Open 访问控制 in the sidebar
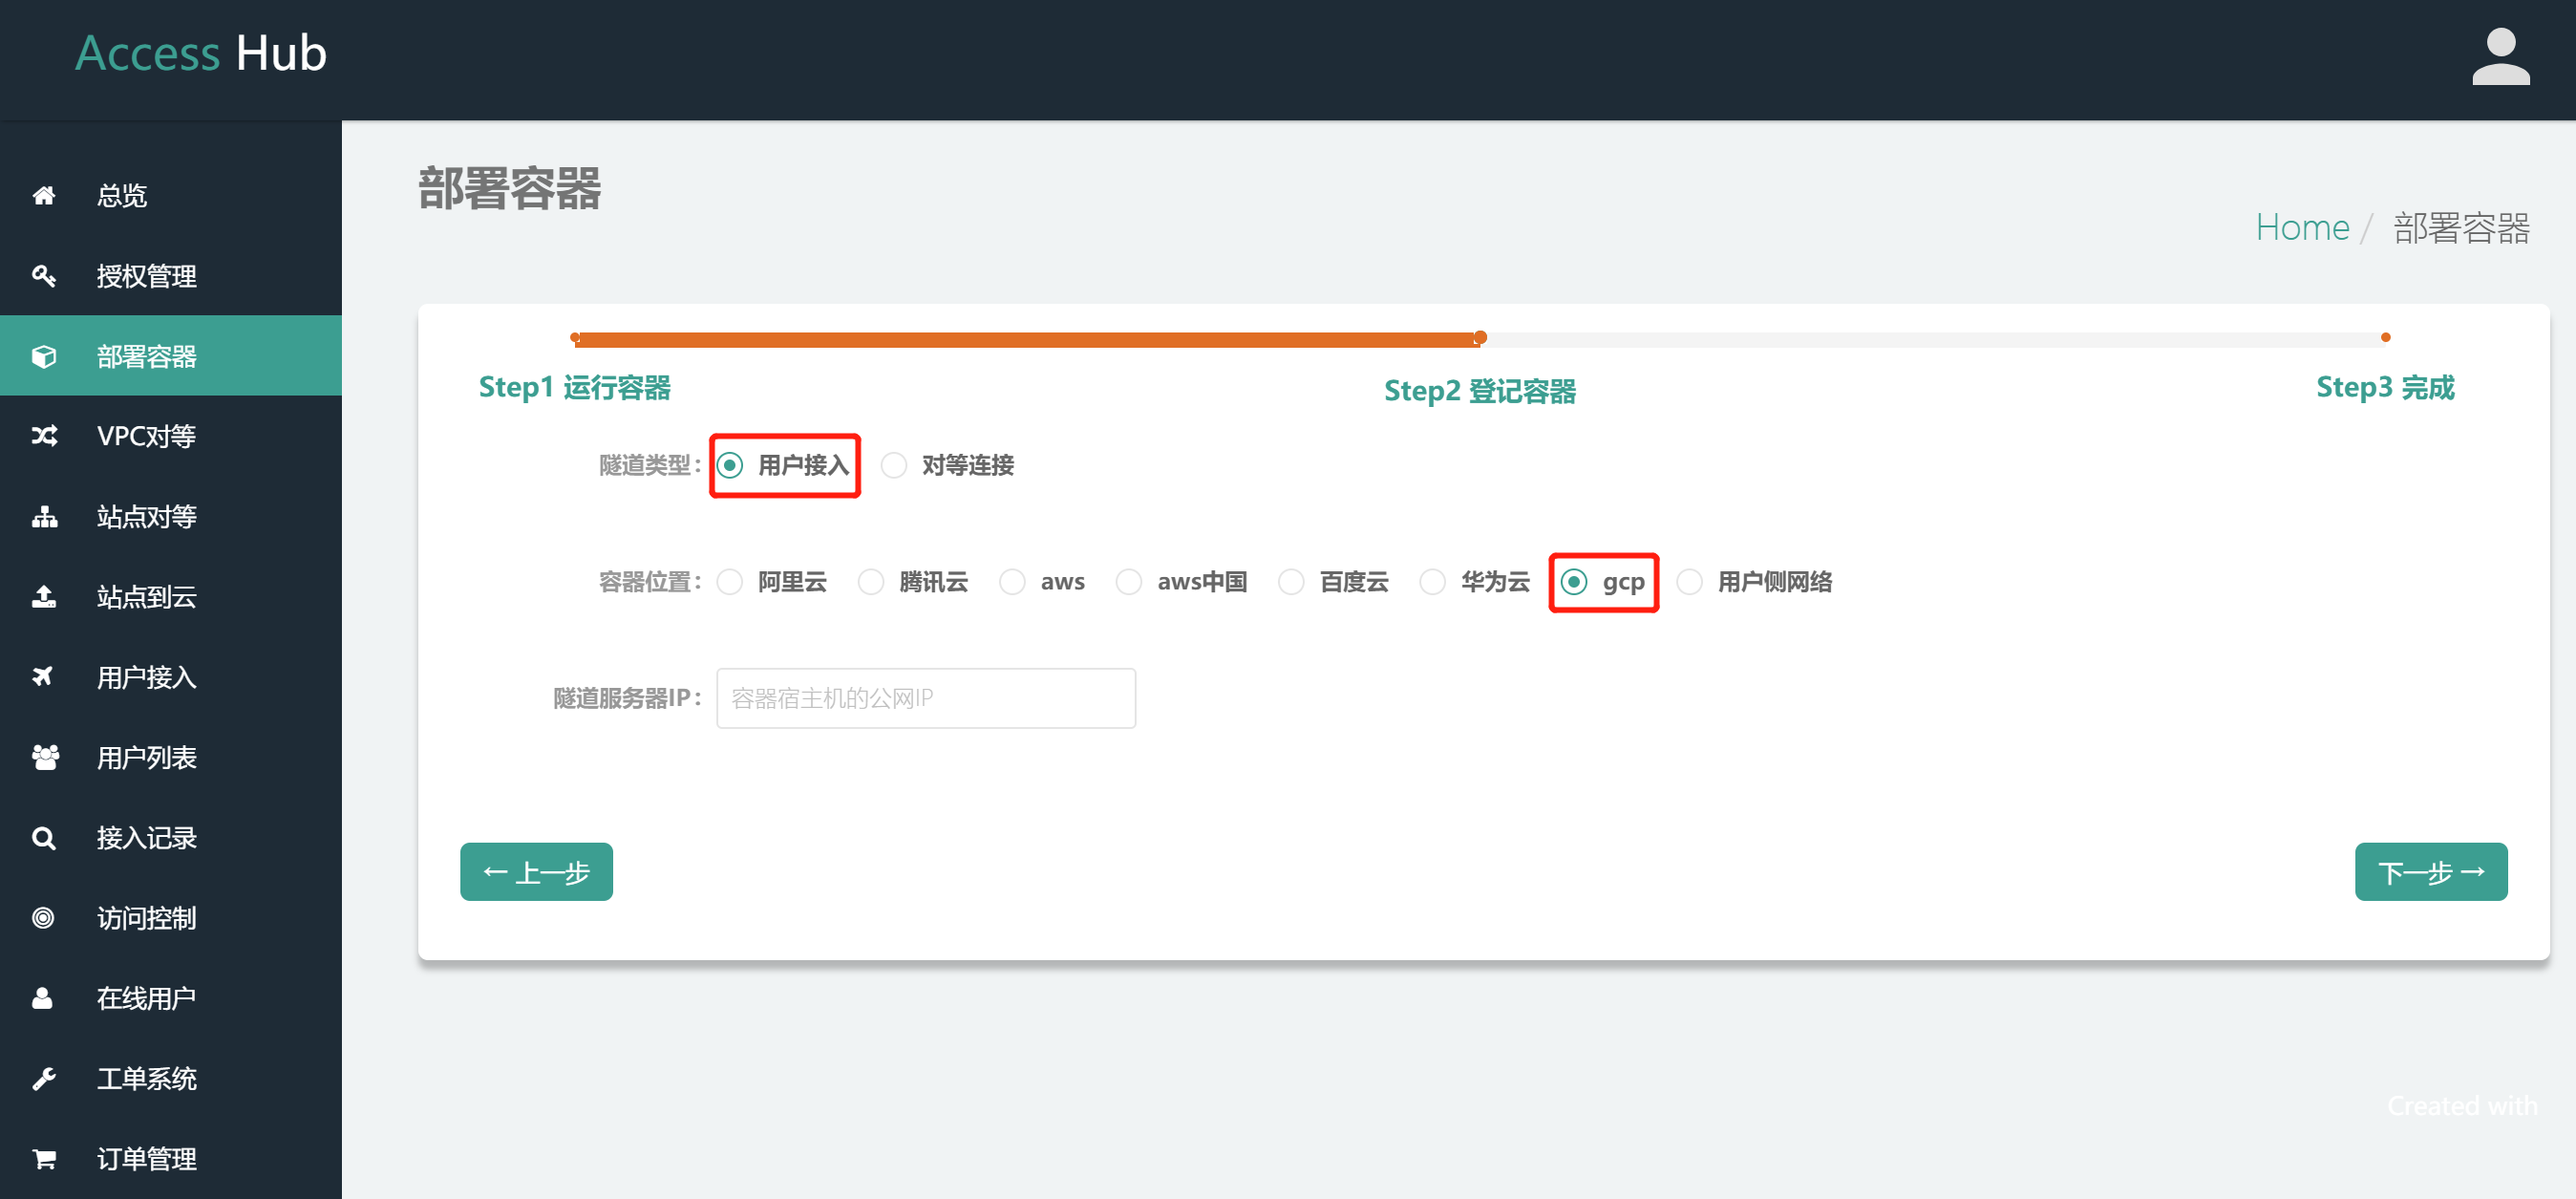Screen dimensions: 2576x1199 [x=171, y=918]
